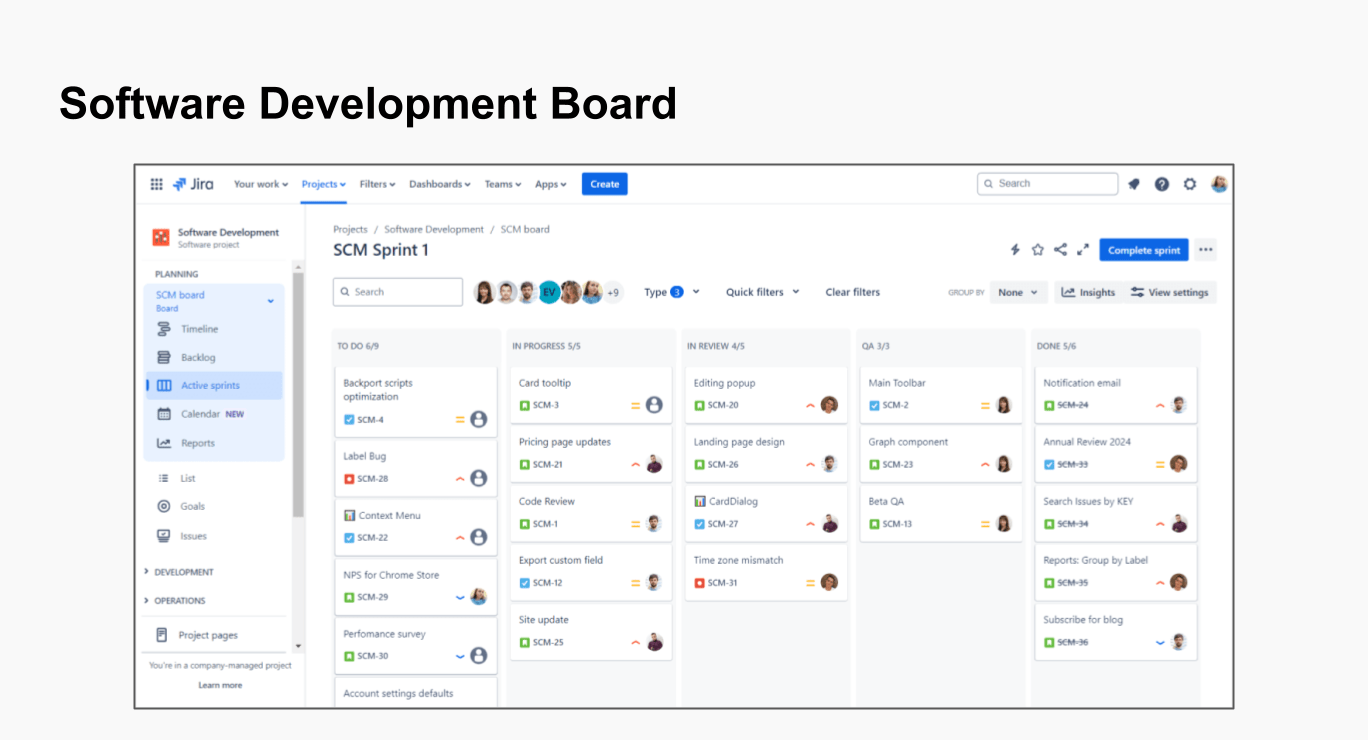
Task: Open the Apps menu
Action: click(550, 183)
